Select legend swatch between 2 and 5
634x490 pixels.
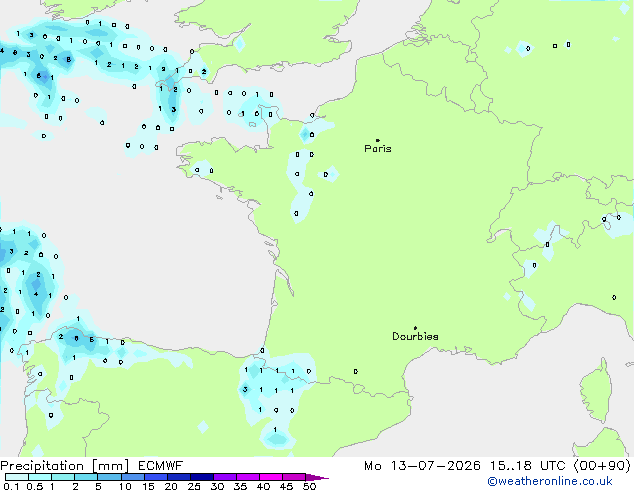(x=86, y=477)
